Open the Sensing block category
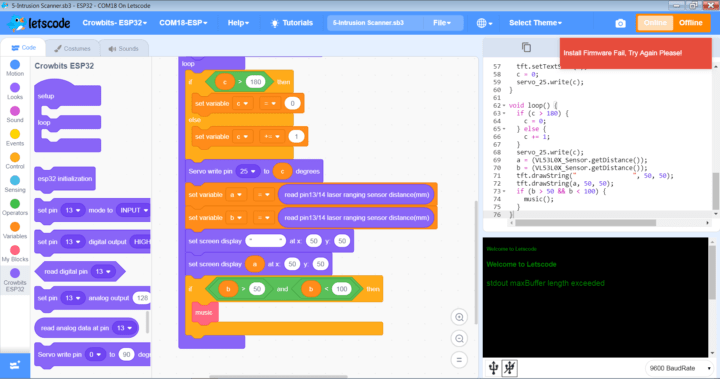This screenshot has width=720, height=379. coord(15,184)
